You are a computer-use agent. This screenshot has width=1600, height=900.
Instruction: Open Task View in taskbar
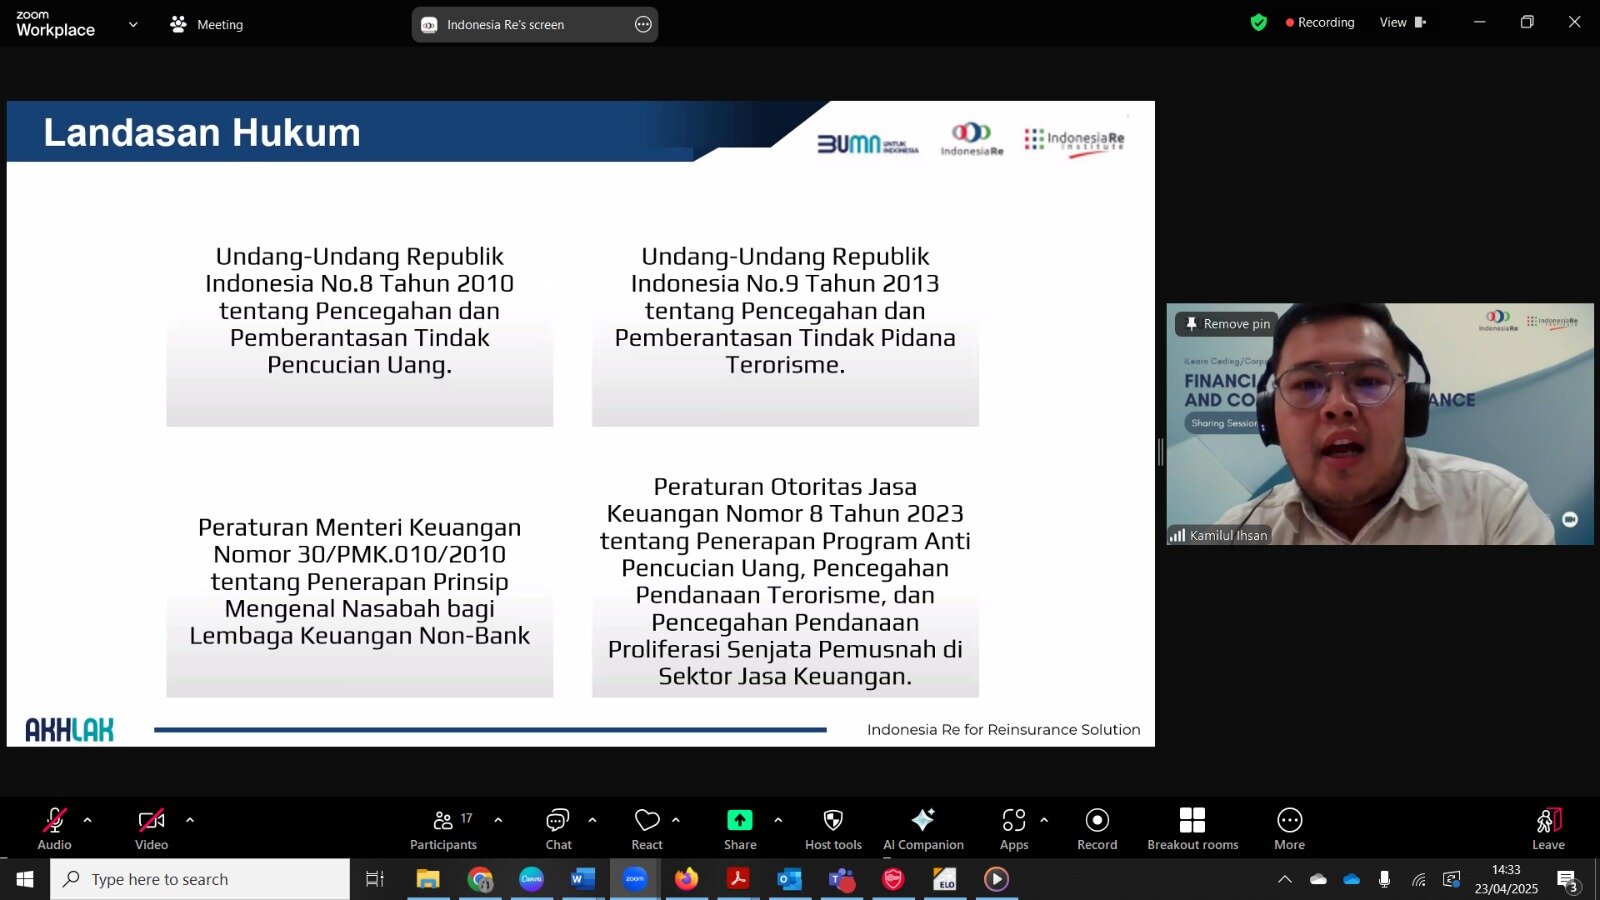[375, 879]
